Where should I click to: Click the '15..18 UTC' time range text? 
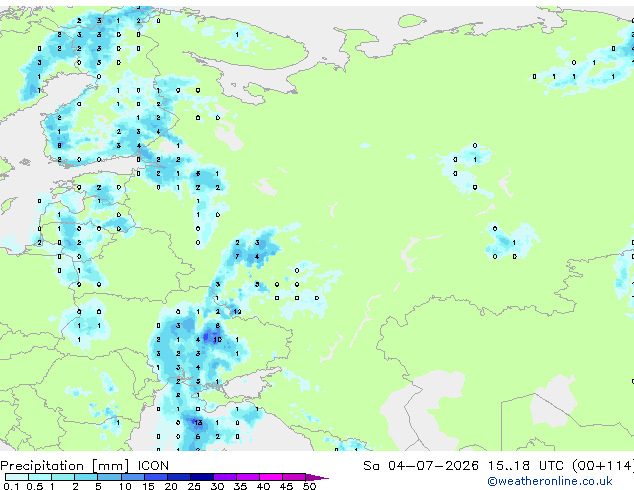[526, 466]
